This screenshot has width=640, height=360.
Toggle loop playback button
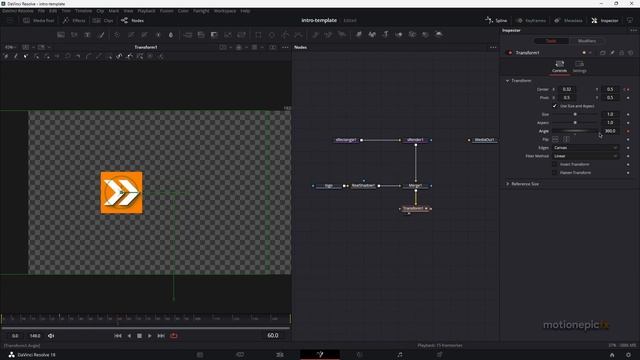[x=174, y=336]
